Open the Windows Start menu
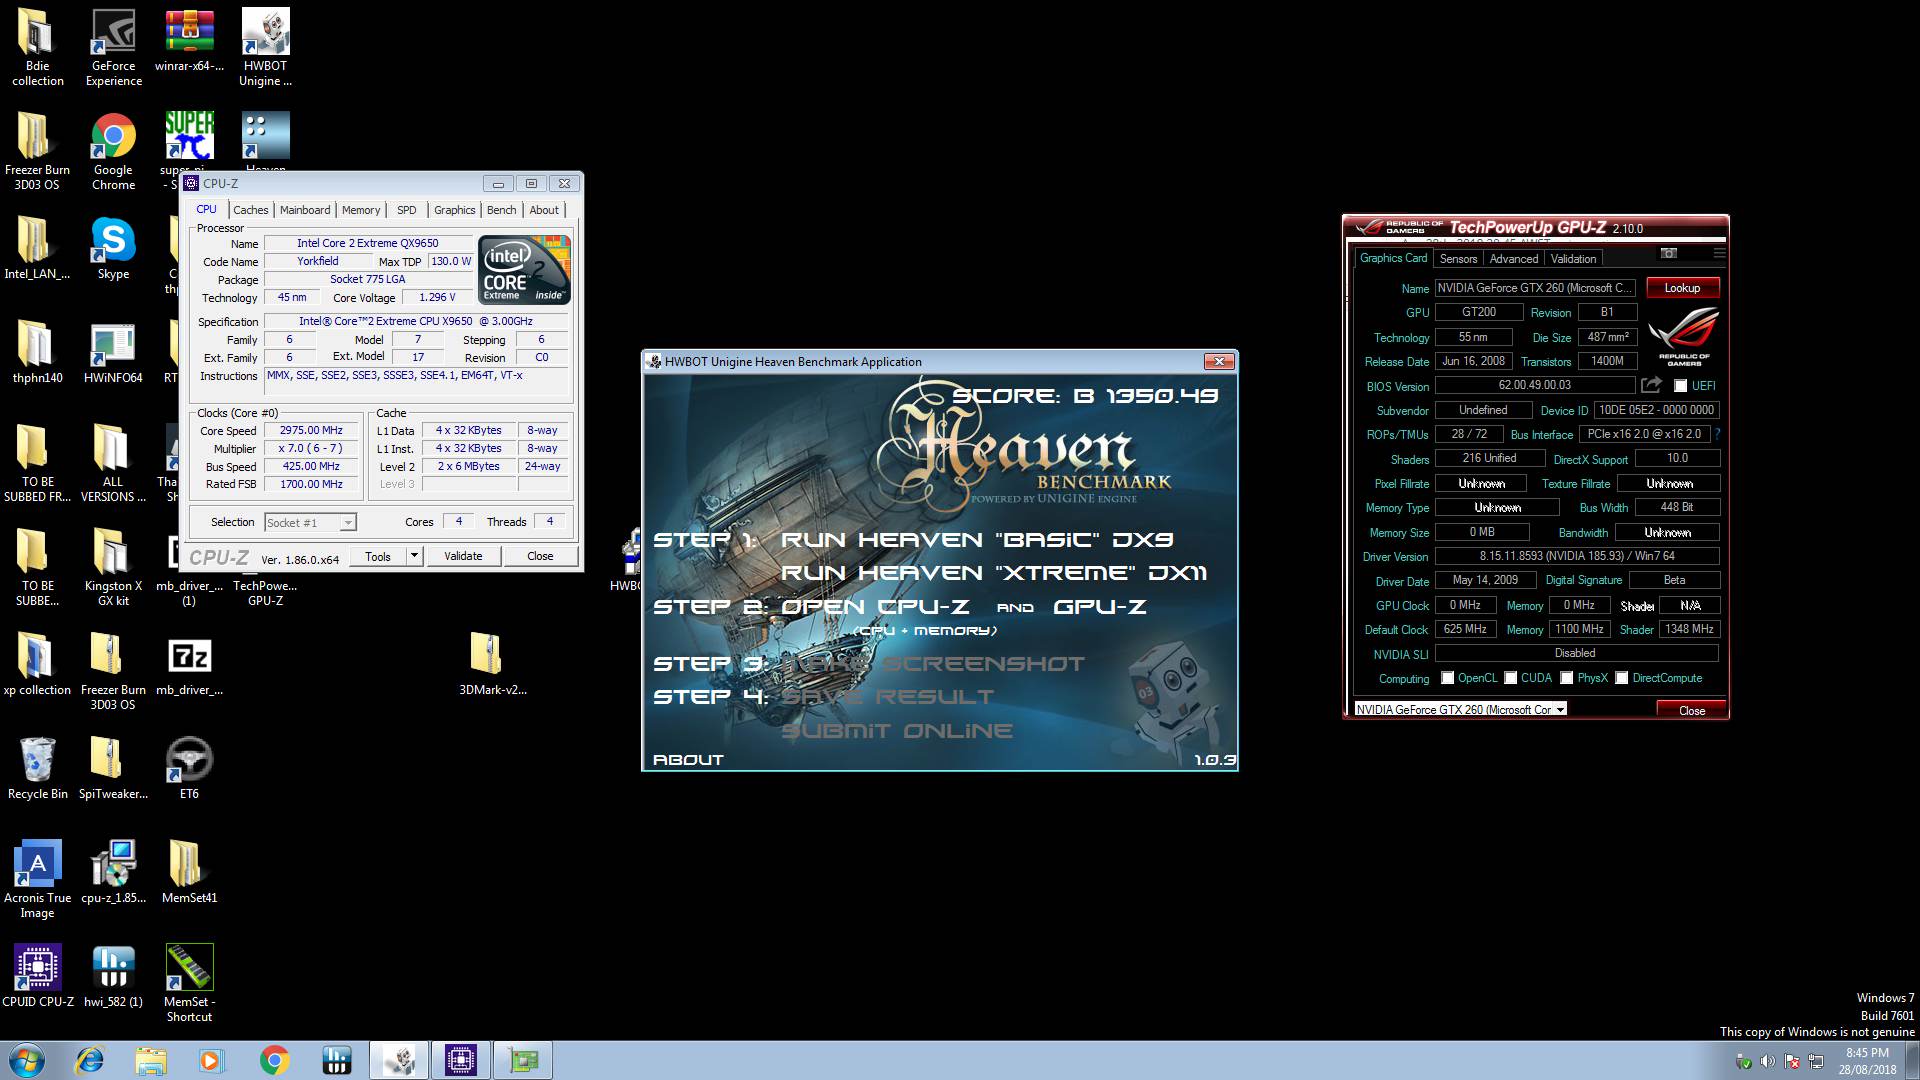The image size is (1920, 1080). pos(27,1060)
